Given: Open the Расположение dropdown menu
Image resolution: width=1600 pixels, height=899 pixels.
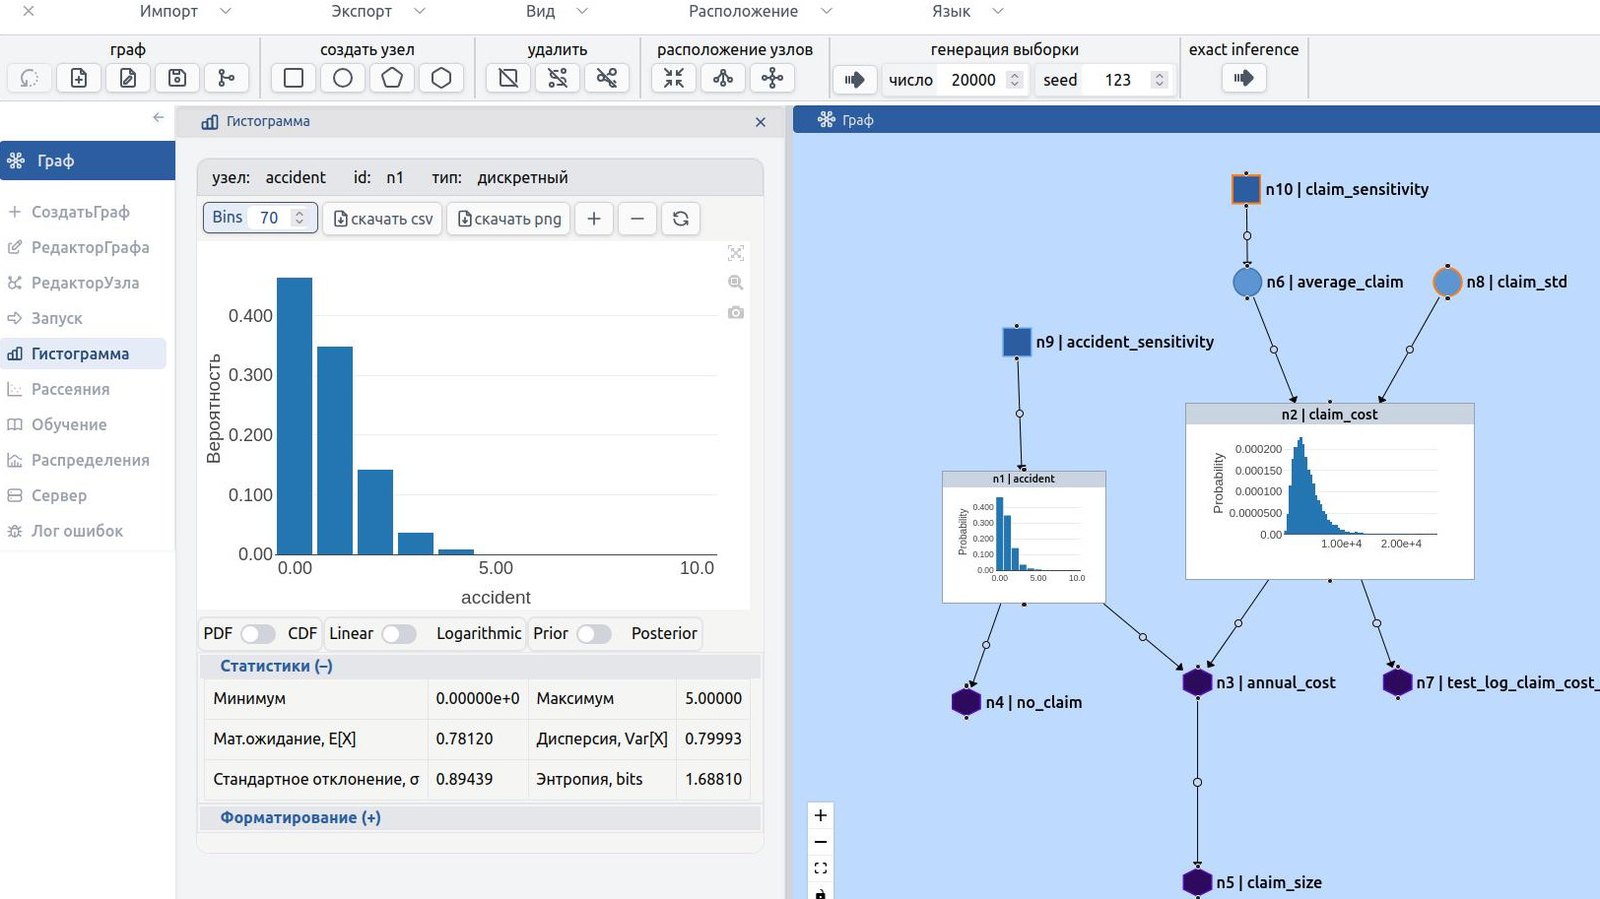Looking at the screenshot, I should (x=760, y=11).
